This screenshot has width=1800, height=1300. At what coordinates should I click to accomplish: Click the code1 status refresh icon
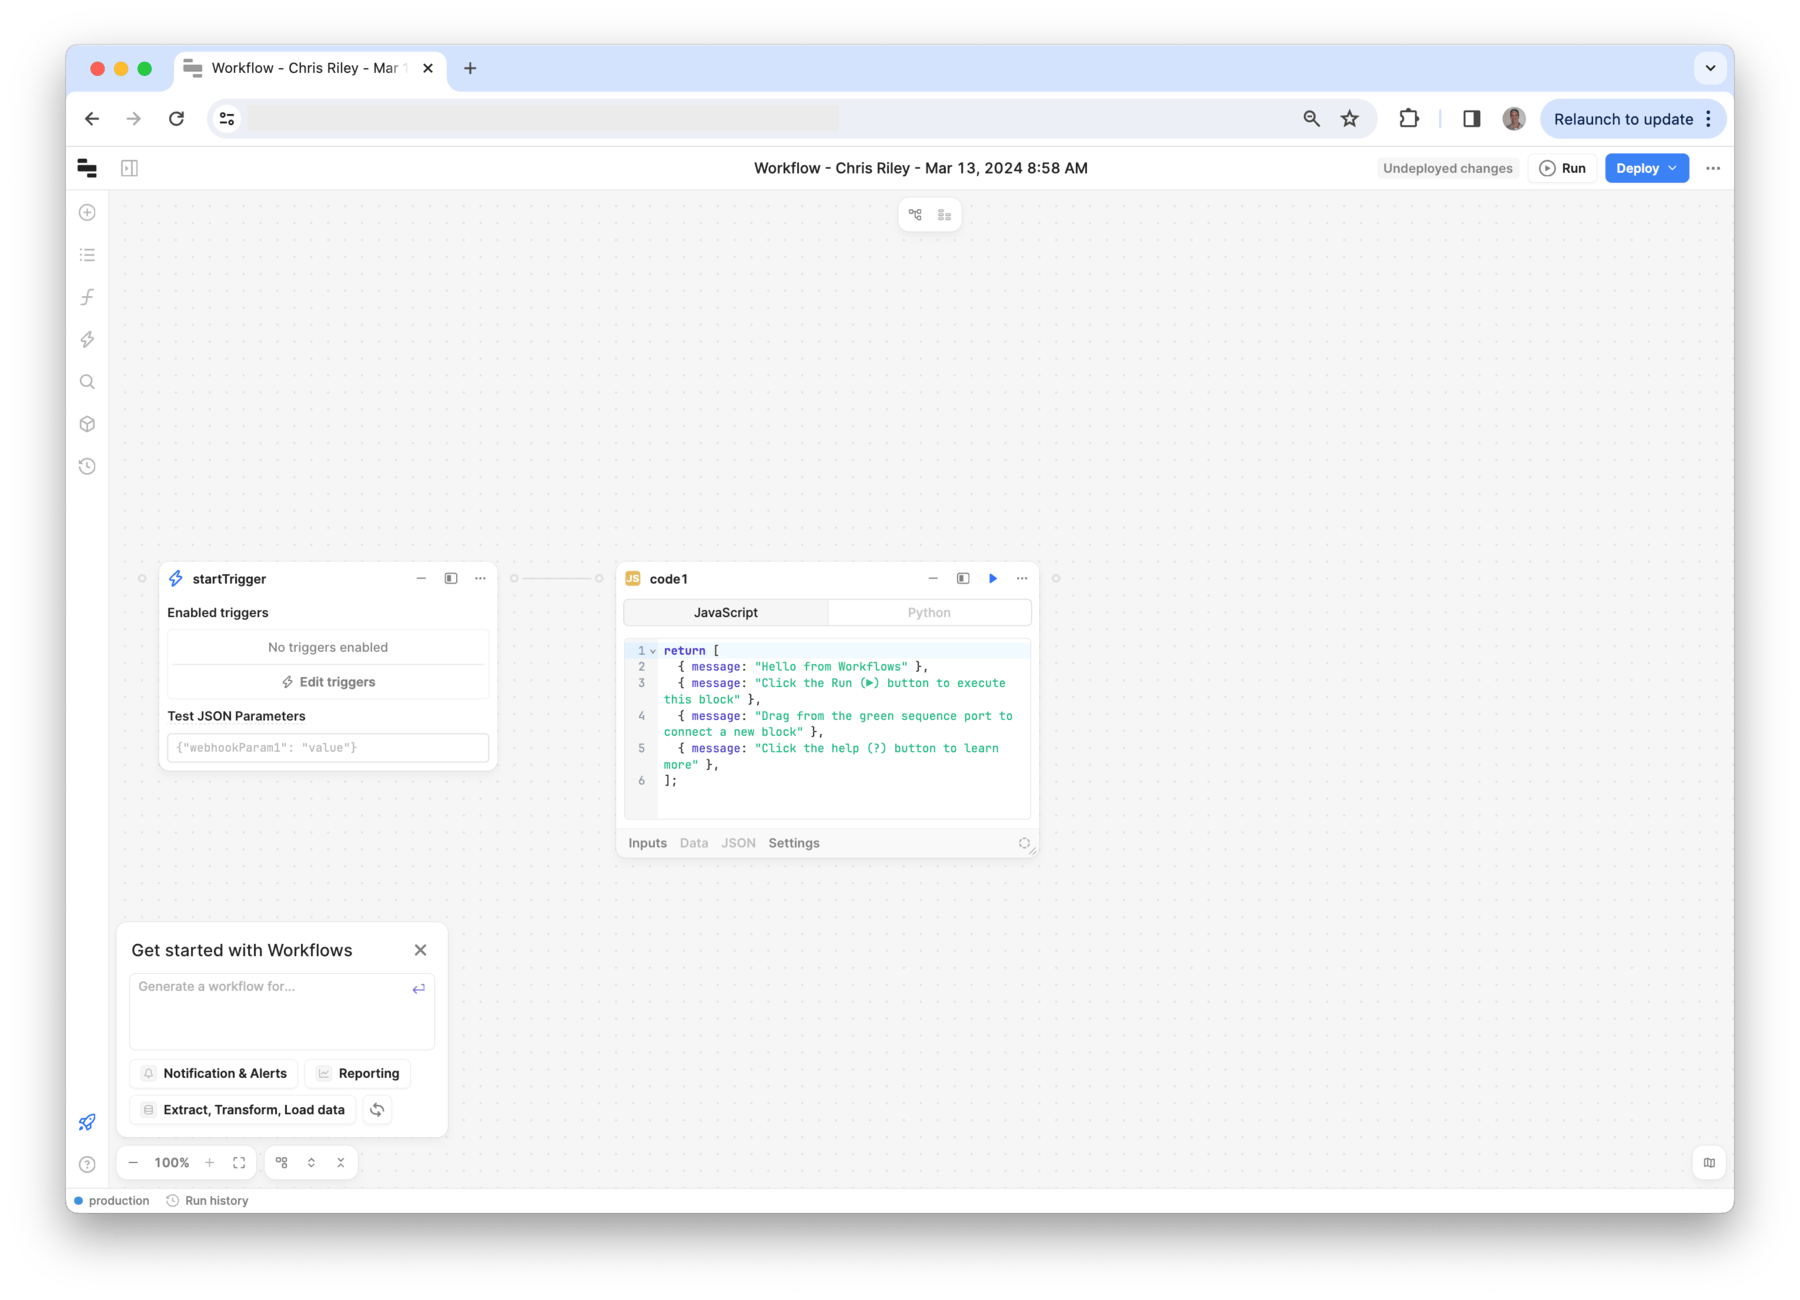click(x=1024, y=843)
